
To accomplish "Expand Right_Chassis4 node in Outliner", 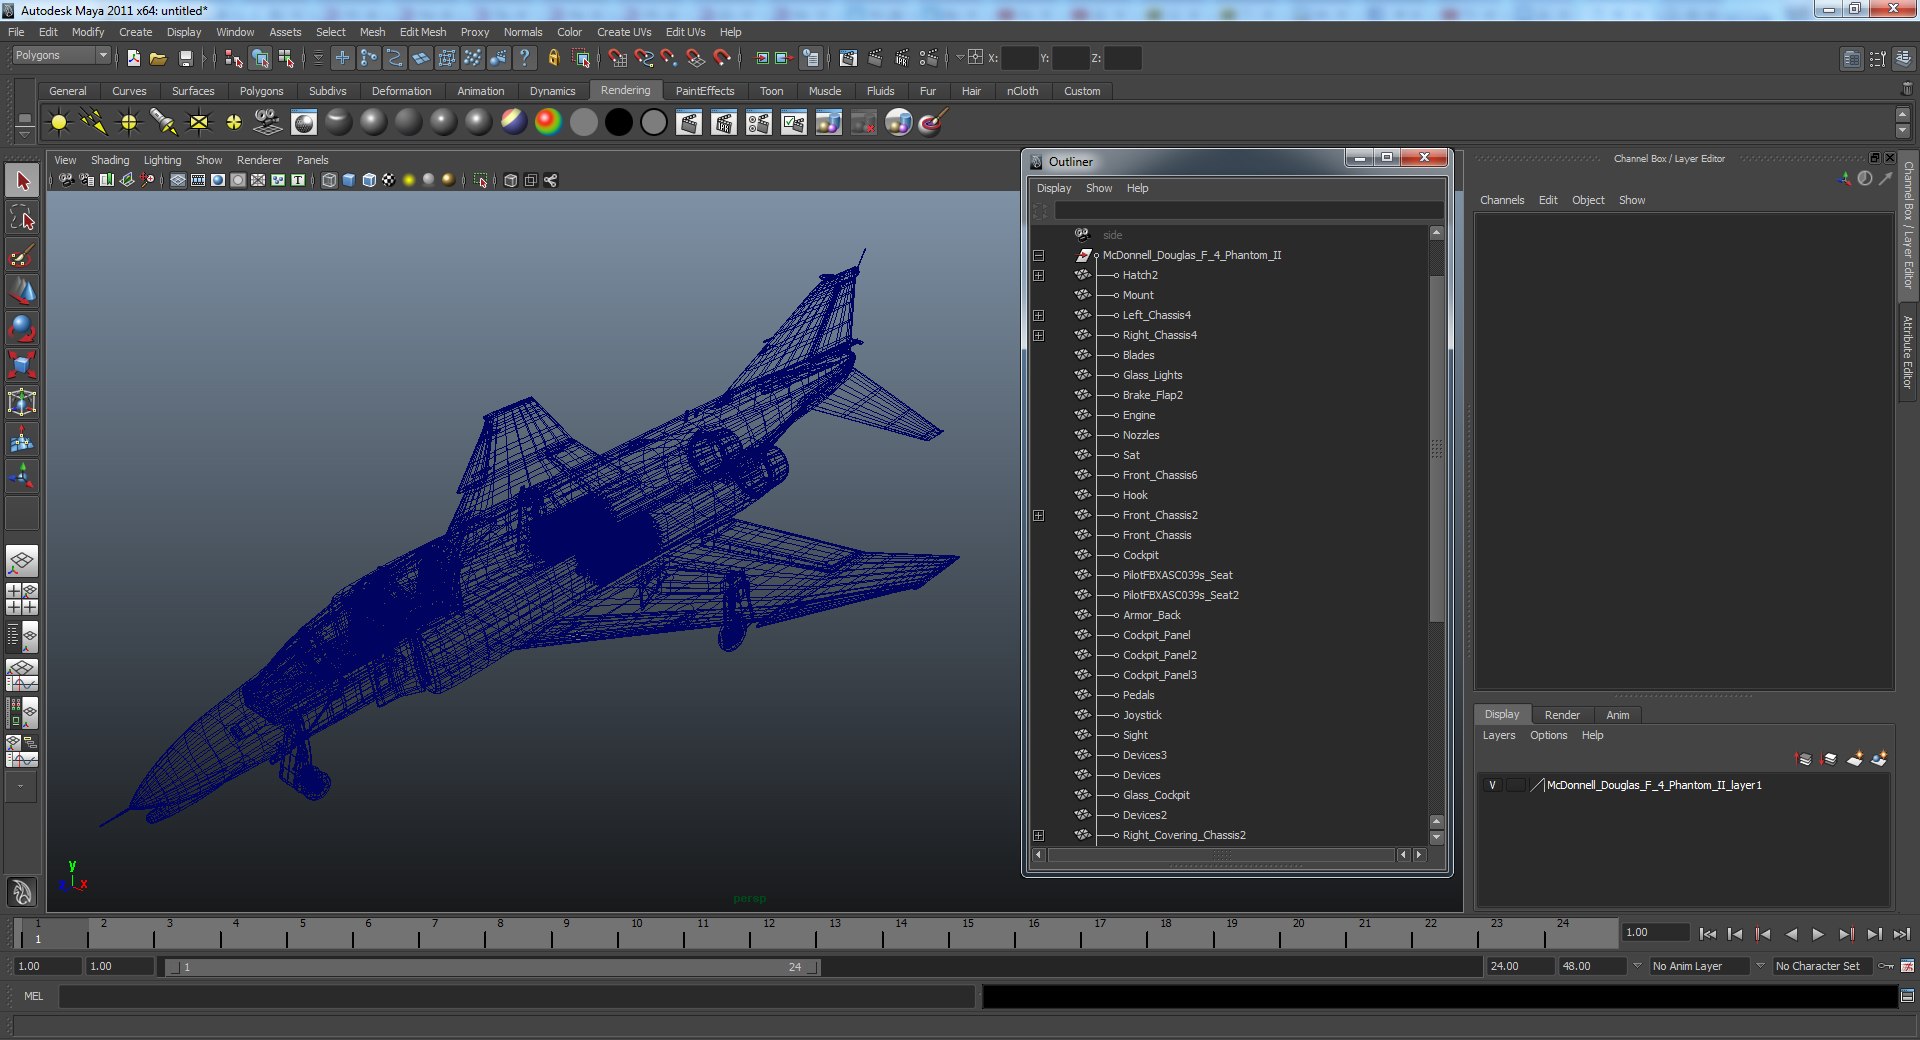I will coord(1038,335).
